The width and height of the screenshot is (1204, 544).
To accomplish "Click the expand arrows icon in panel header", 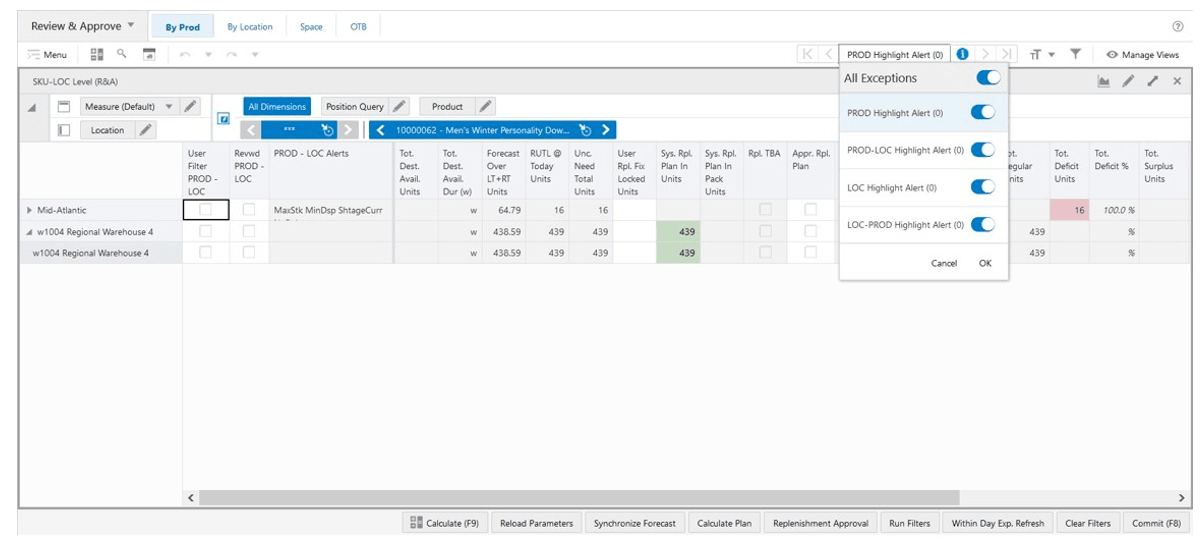I will click(x=1153, y=81).
